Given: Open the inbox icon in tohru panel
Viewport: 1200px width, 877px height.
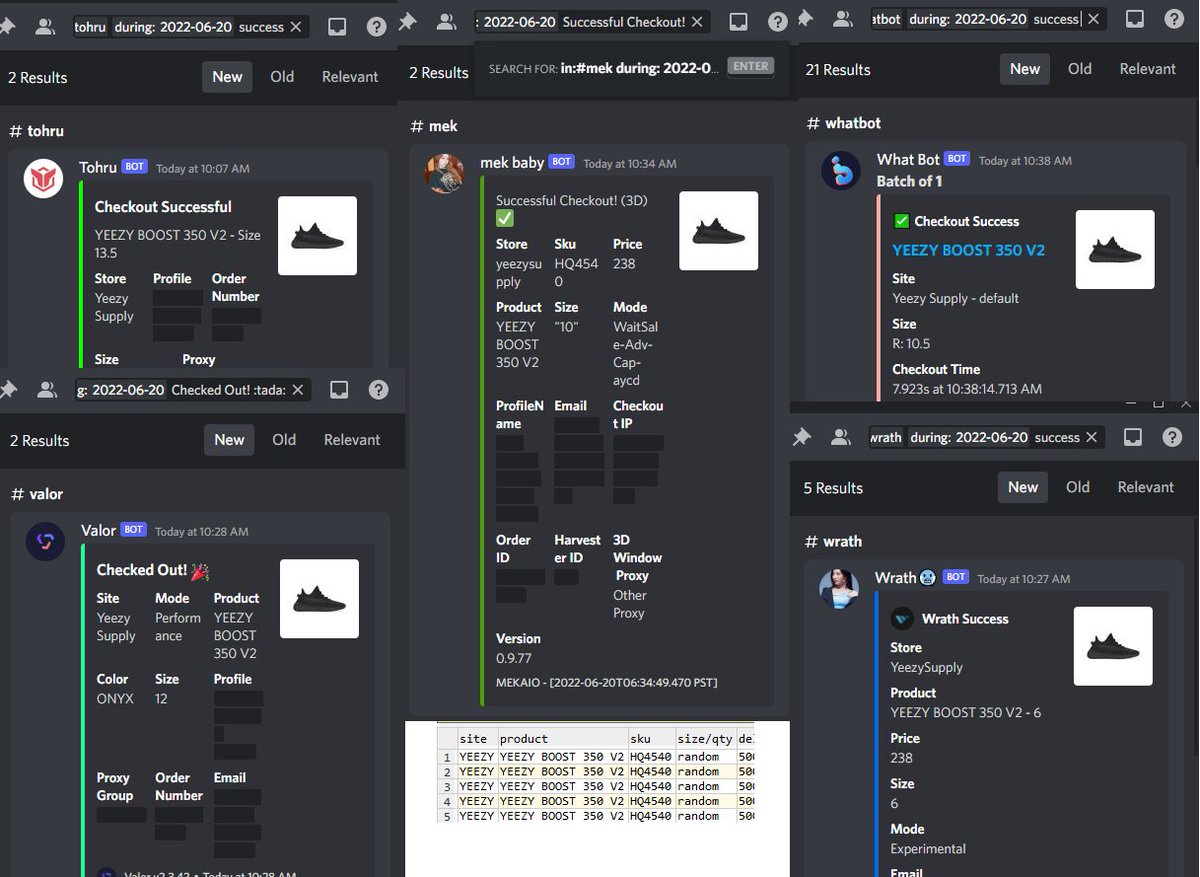Looking at the screenshot, I should tap(338, 27).
